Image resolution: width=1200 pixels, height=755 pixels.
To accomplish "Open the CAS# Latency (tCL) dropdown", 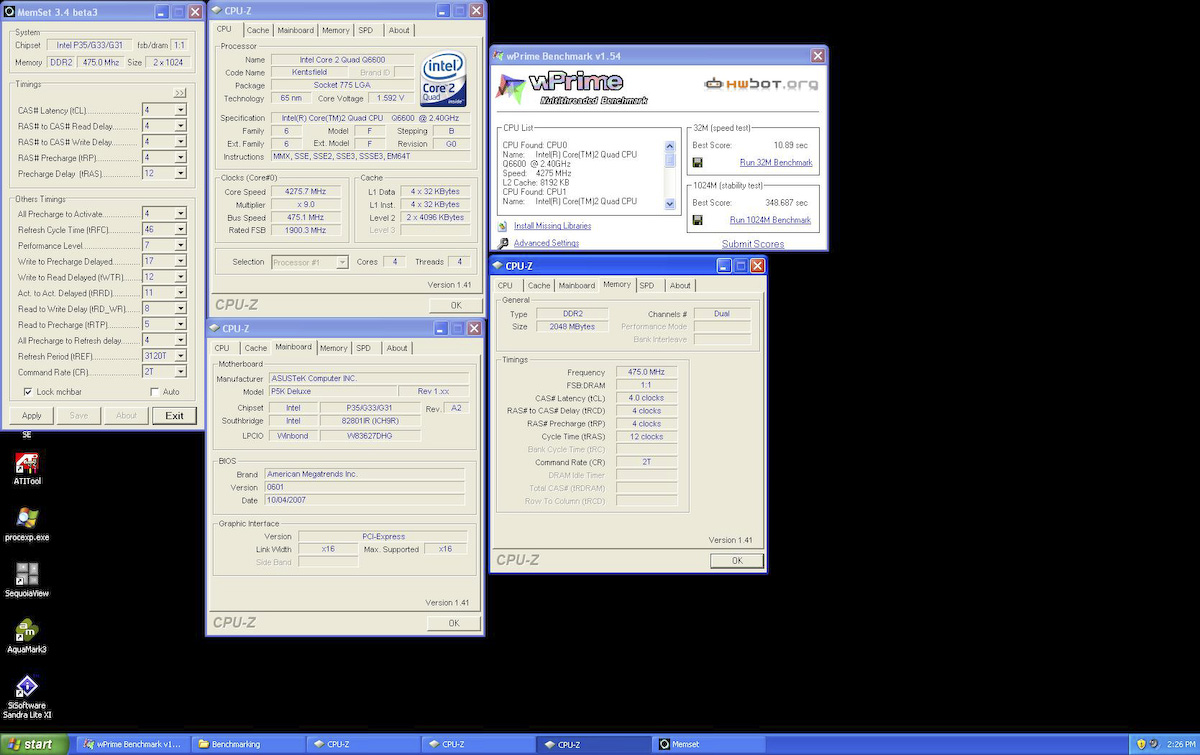I will coord(181,110).
